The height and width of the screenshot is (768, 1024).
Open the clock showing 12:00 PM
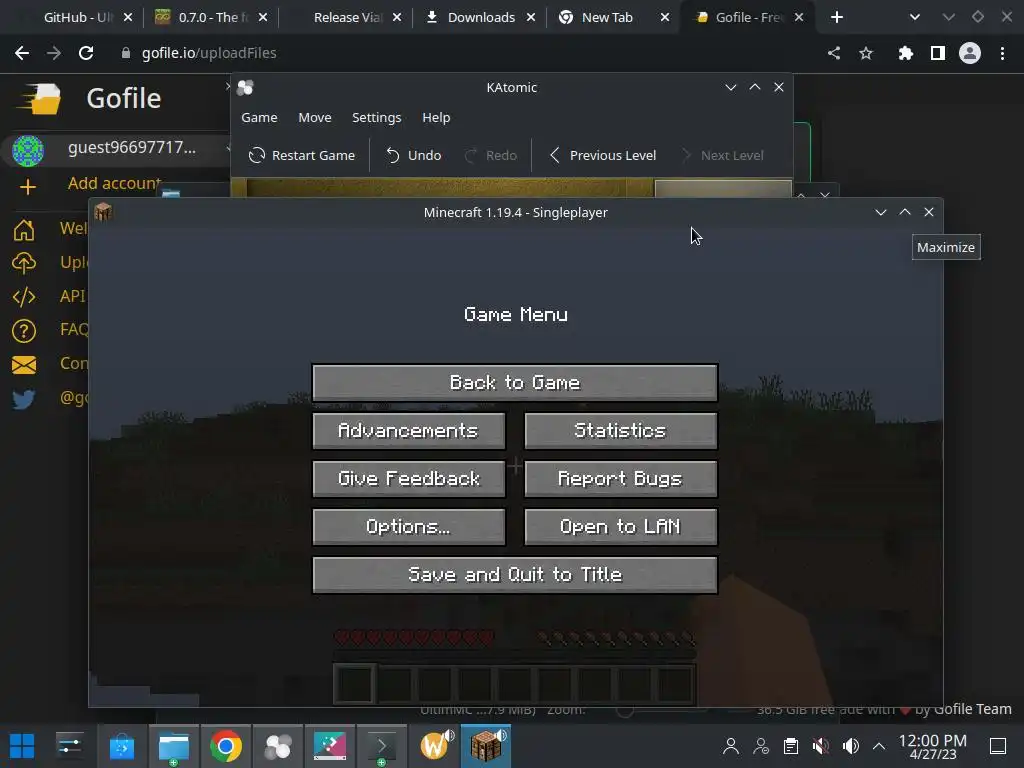point(933,746)
